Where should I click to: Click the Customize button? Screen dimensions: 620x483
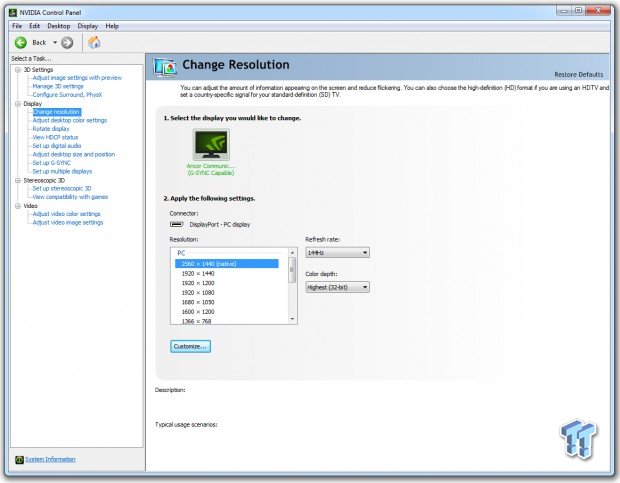tap(190, 346)
